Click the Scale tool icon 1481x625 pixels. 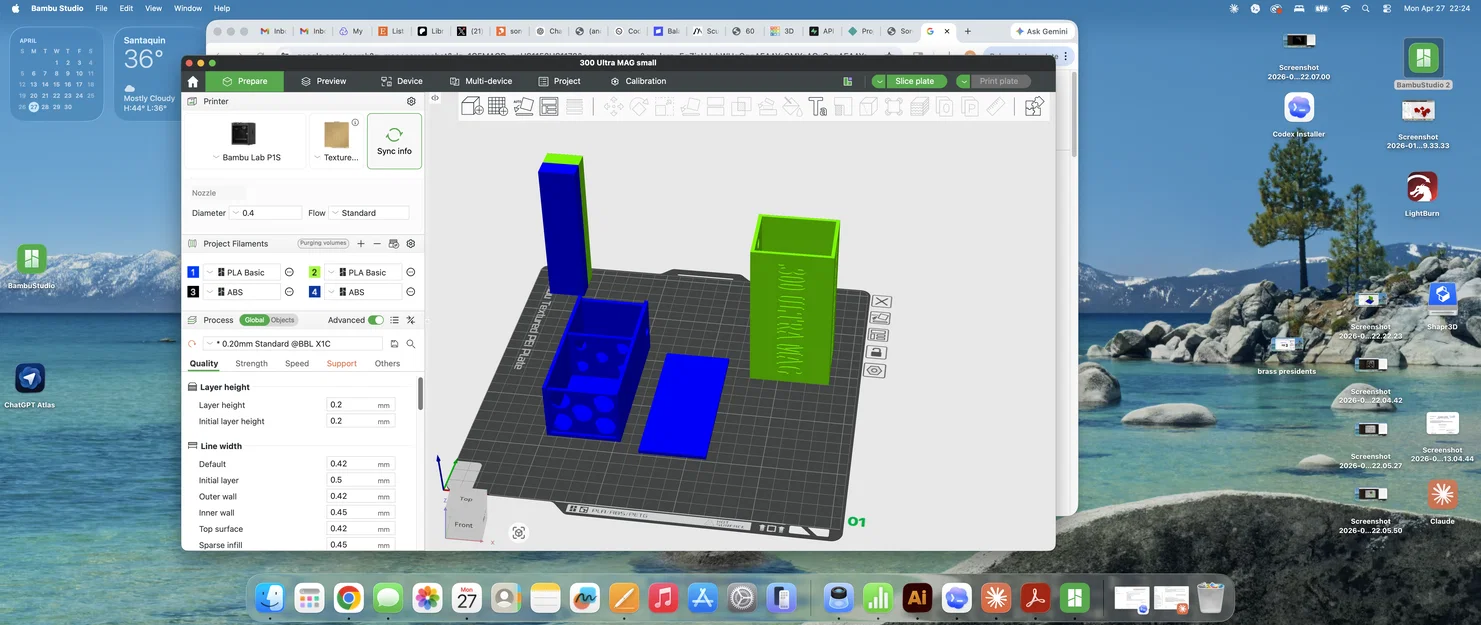click(x=664, y=106)
